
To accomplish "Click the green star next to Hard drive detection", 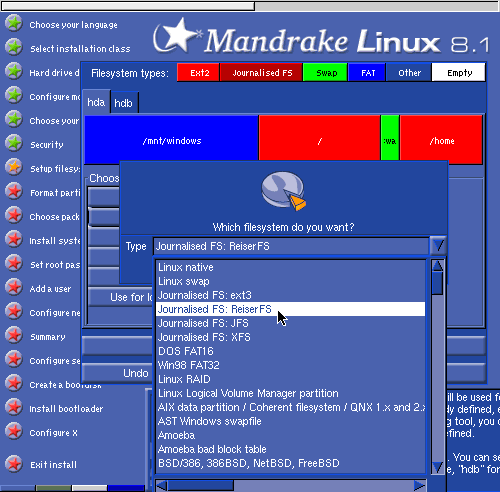I will [14, 71].
